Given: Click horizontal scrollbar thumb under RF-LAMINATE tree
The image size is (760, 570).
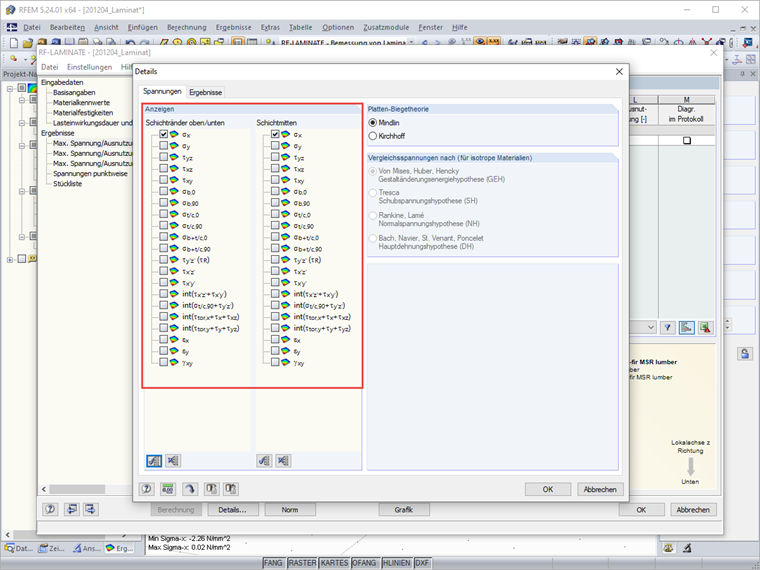Looking at the screenshot, I should click(x=77, y=489).
